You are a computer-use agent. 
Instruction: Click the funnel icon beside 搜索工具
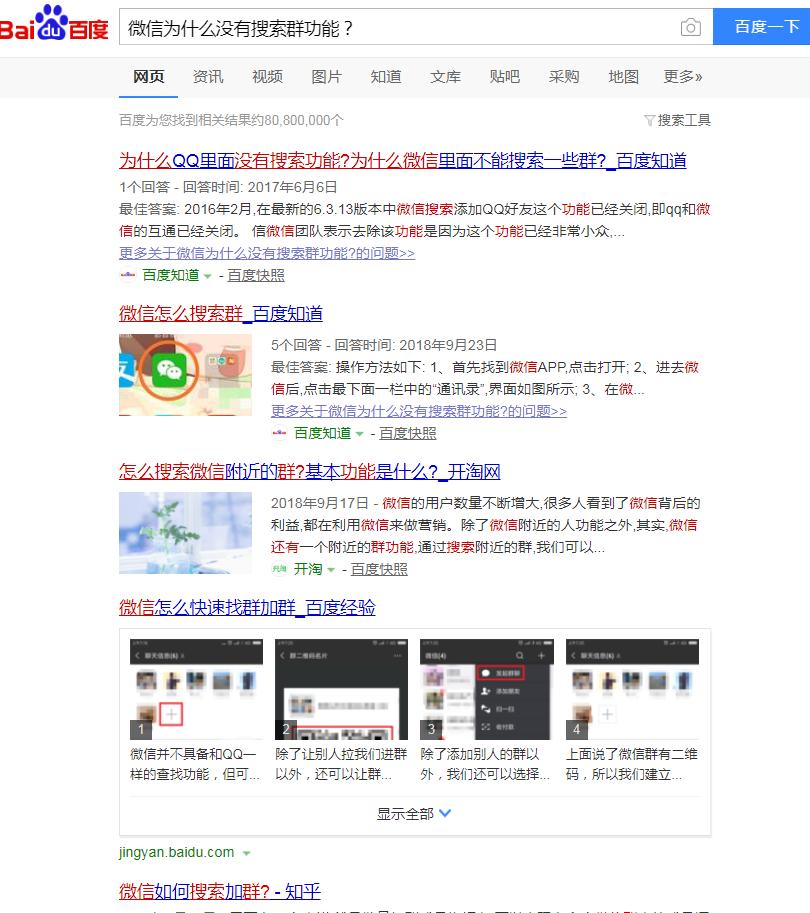tap(651, 119)
